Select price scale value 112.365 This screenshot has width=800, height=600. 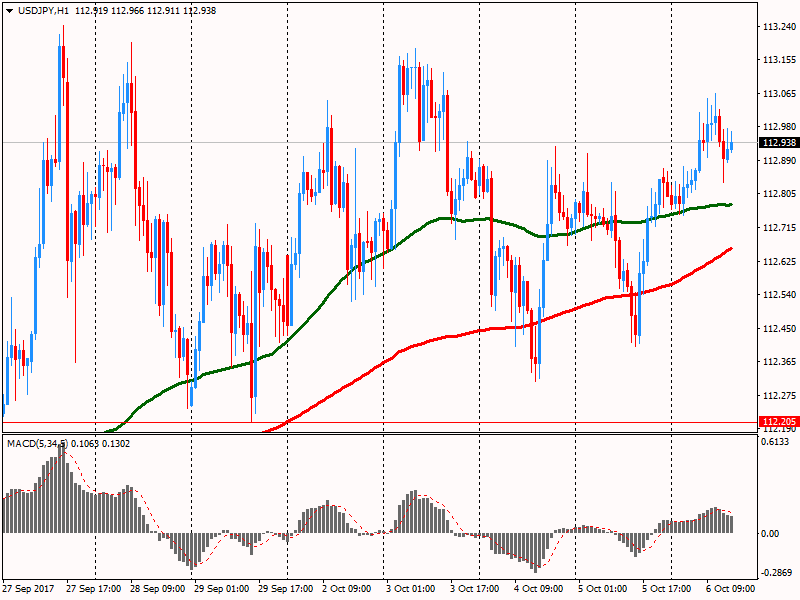tap(779, 362)
